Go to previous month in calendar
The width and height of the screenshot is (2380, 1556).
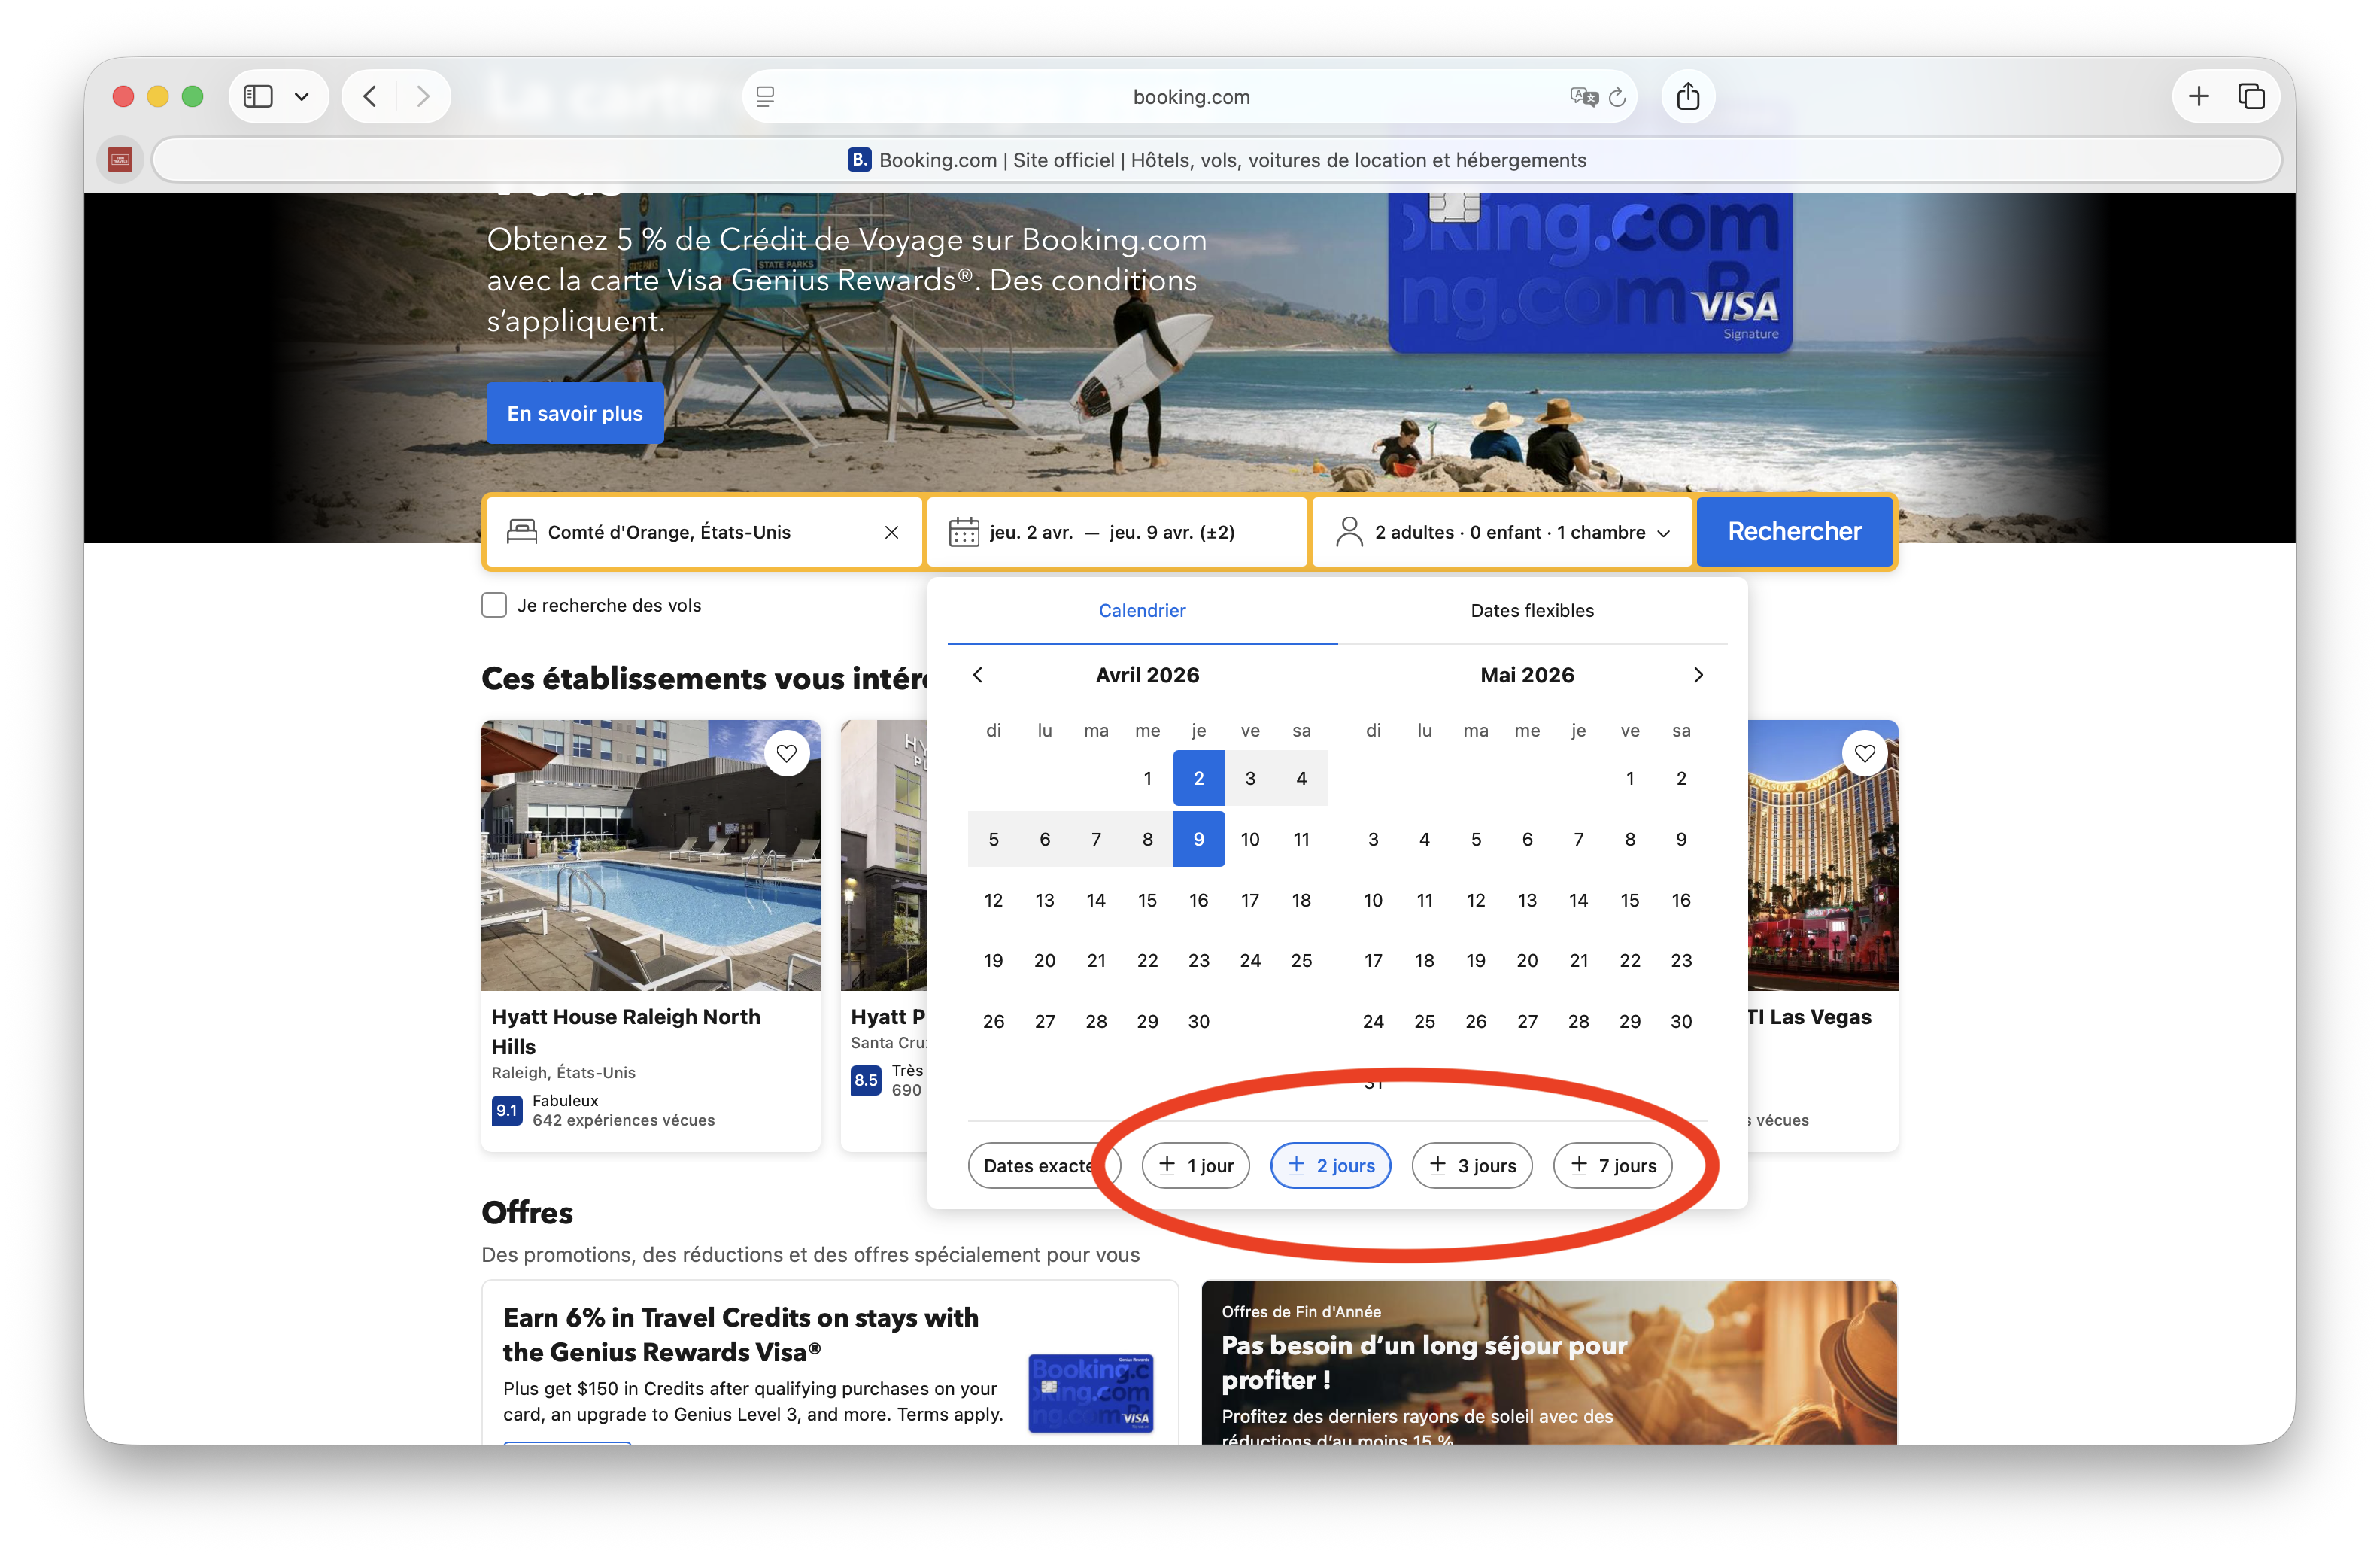978,675
